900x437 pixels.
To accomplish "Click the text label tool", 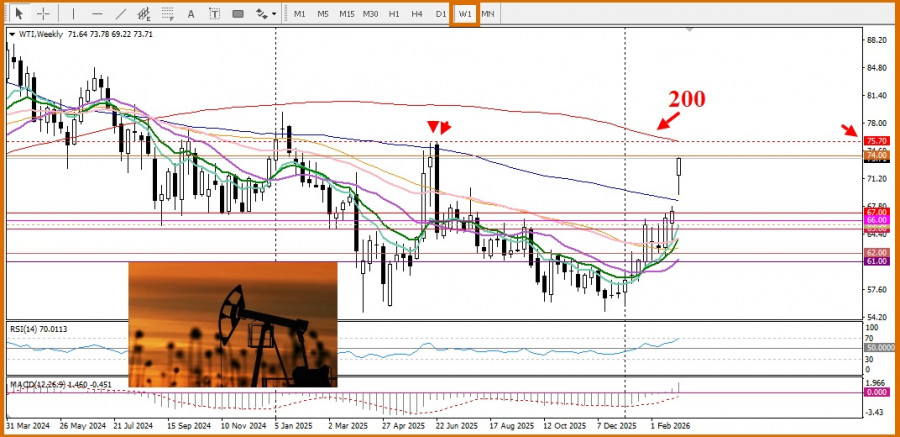I will [215, 14].
